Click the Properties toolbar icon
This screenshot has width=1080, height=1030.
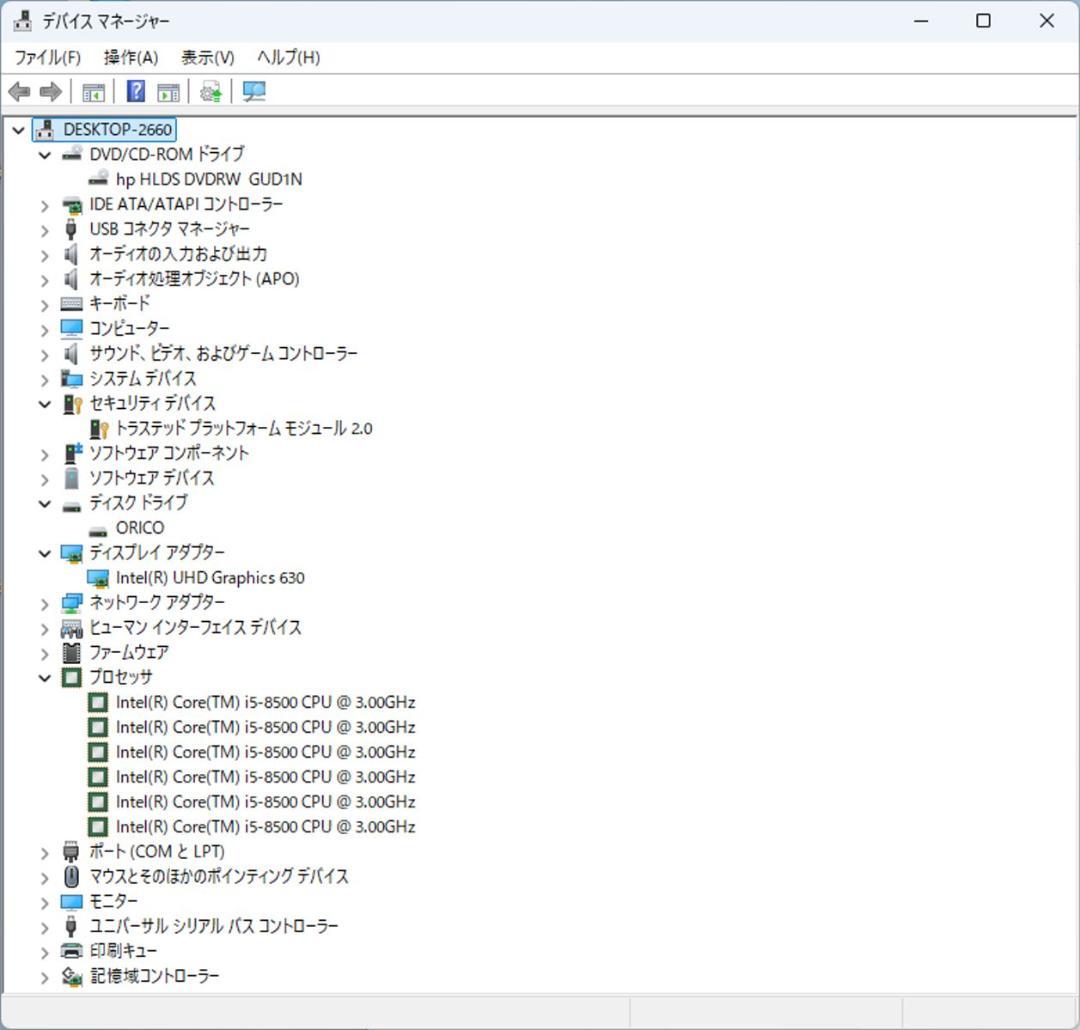pyautogui.click(x=167, y=91)
